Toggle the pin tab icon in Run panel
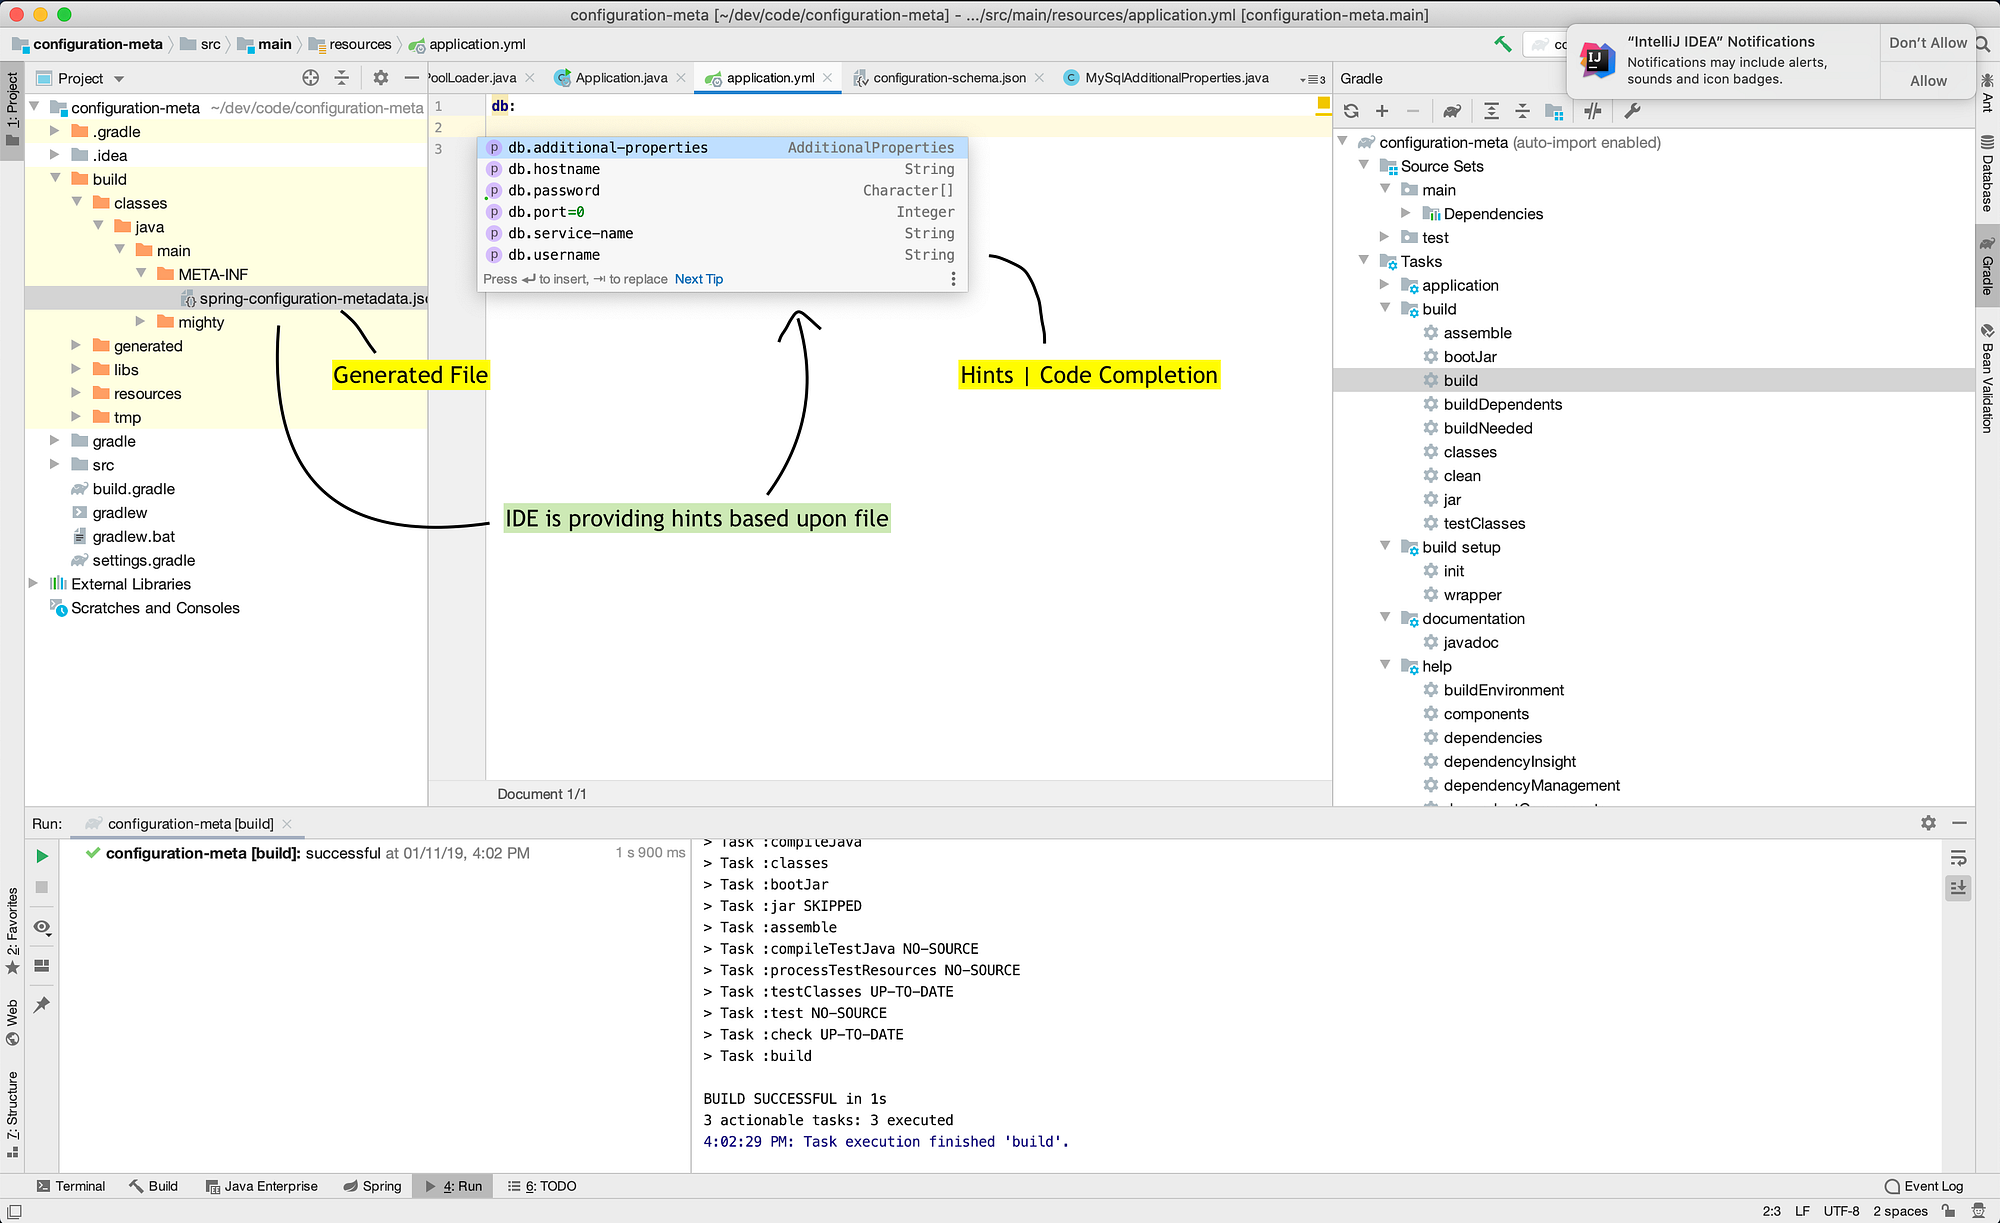Image resolution: width=2000 pixels, height=1223 pixels. tap(42, 1005)
